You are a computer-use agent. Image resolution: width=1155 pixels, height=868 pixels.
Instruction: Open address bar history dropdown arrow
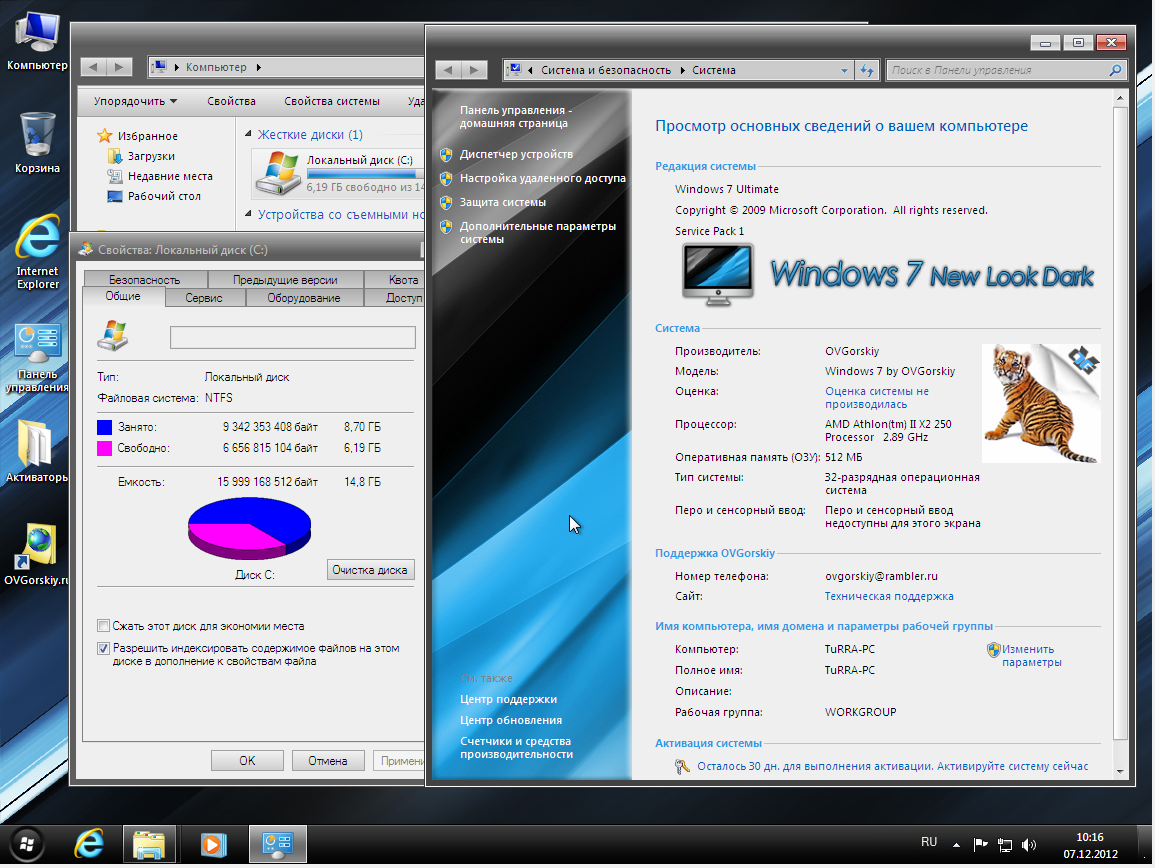coord(845,70)
